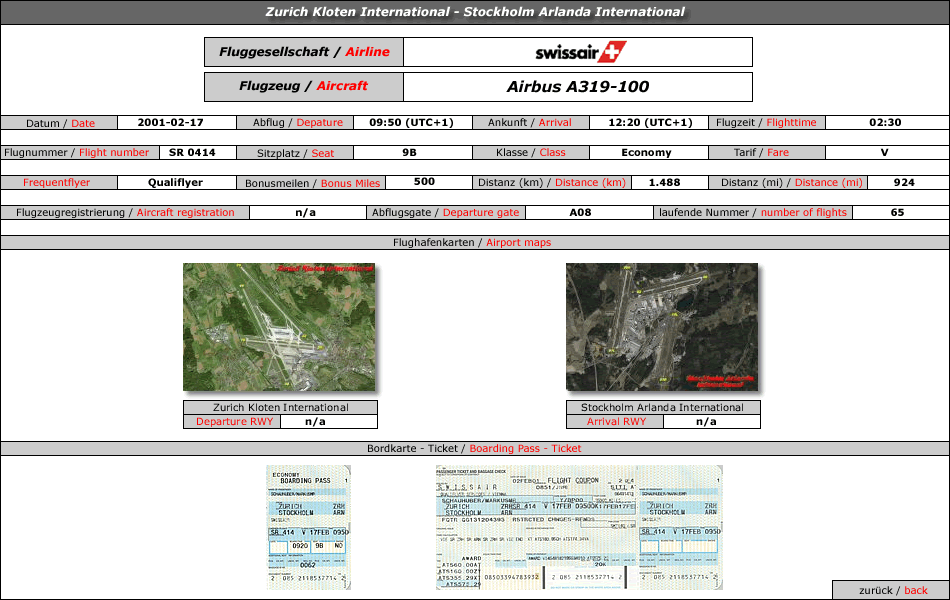Click the Ankunft / Arrival label
This screenshot has width=950, height=600.
[530, 122]
